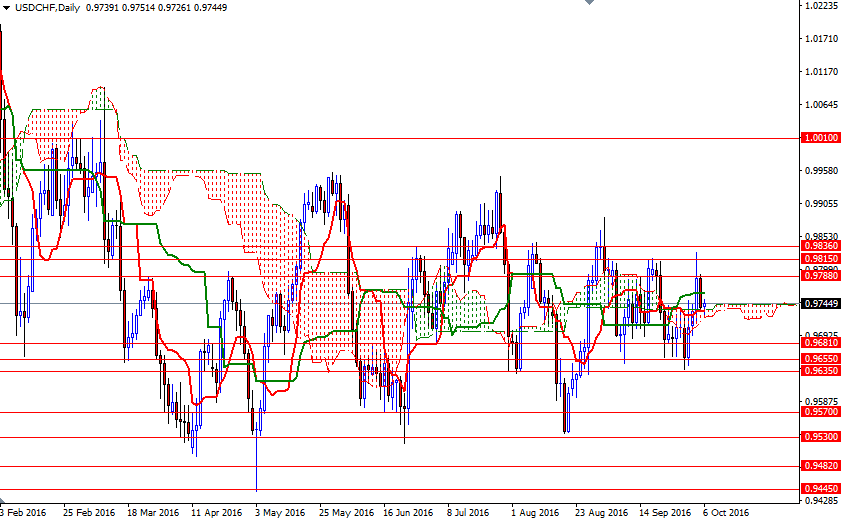
Task: Click the chart shift marker at top
Action: coord(589,2)
